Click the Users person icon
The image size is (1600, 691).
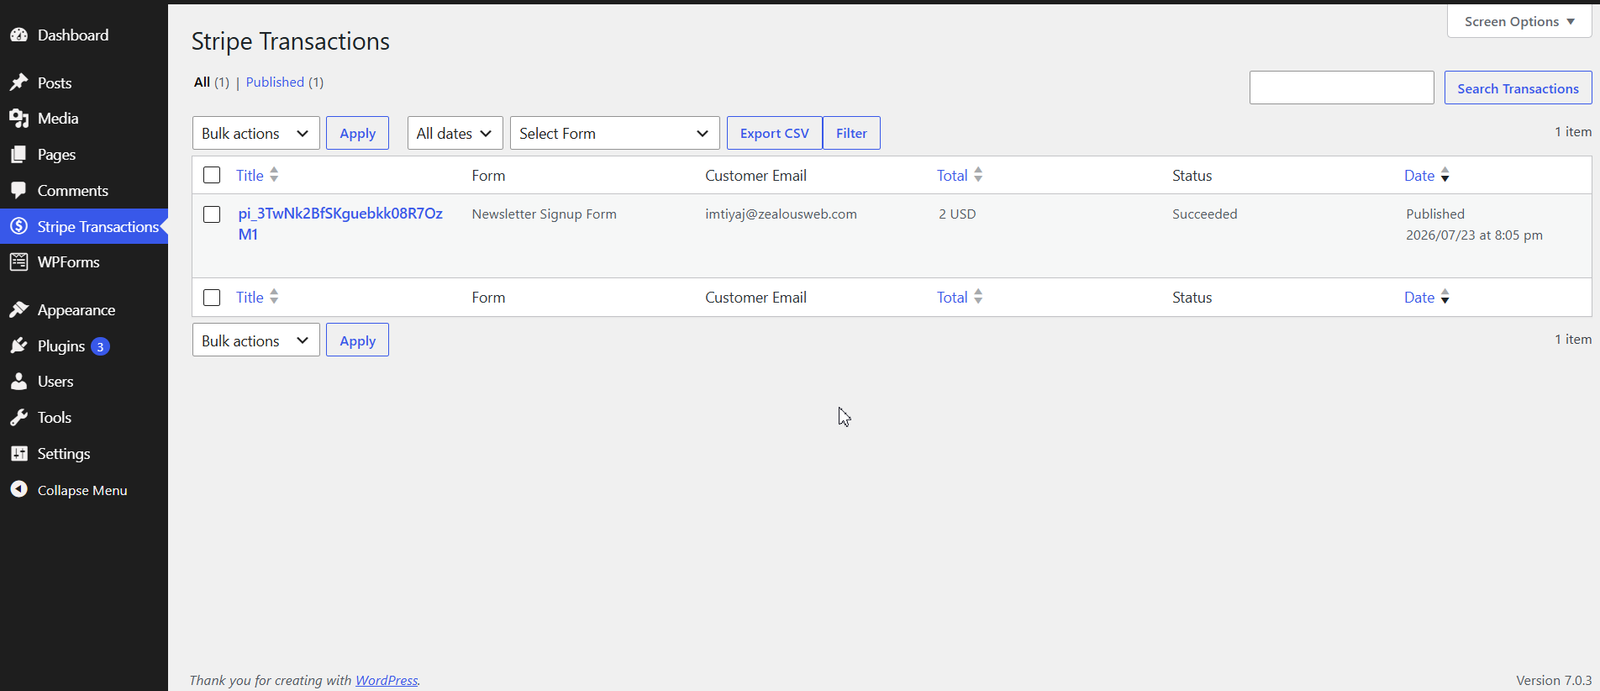pos(19,381)
